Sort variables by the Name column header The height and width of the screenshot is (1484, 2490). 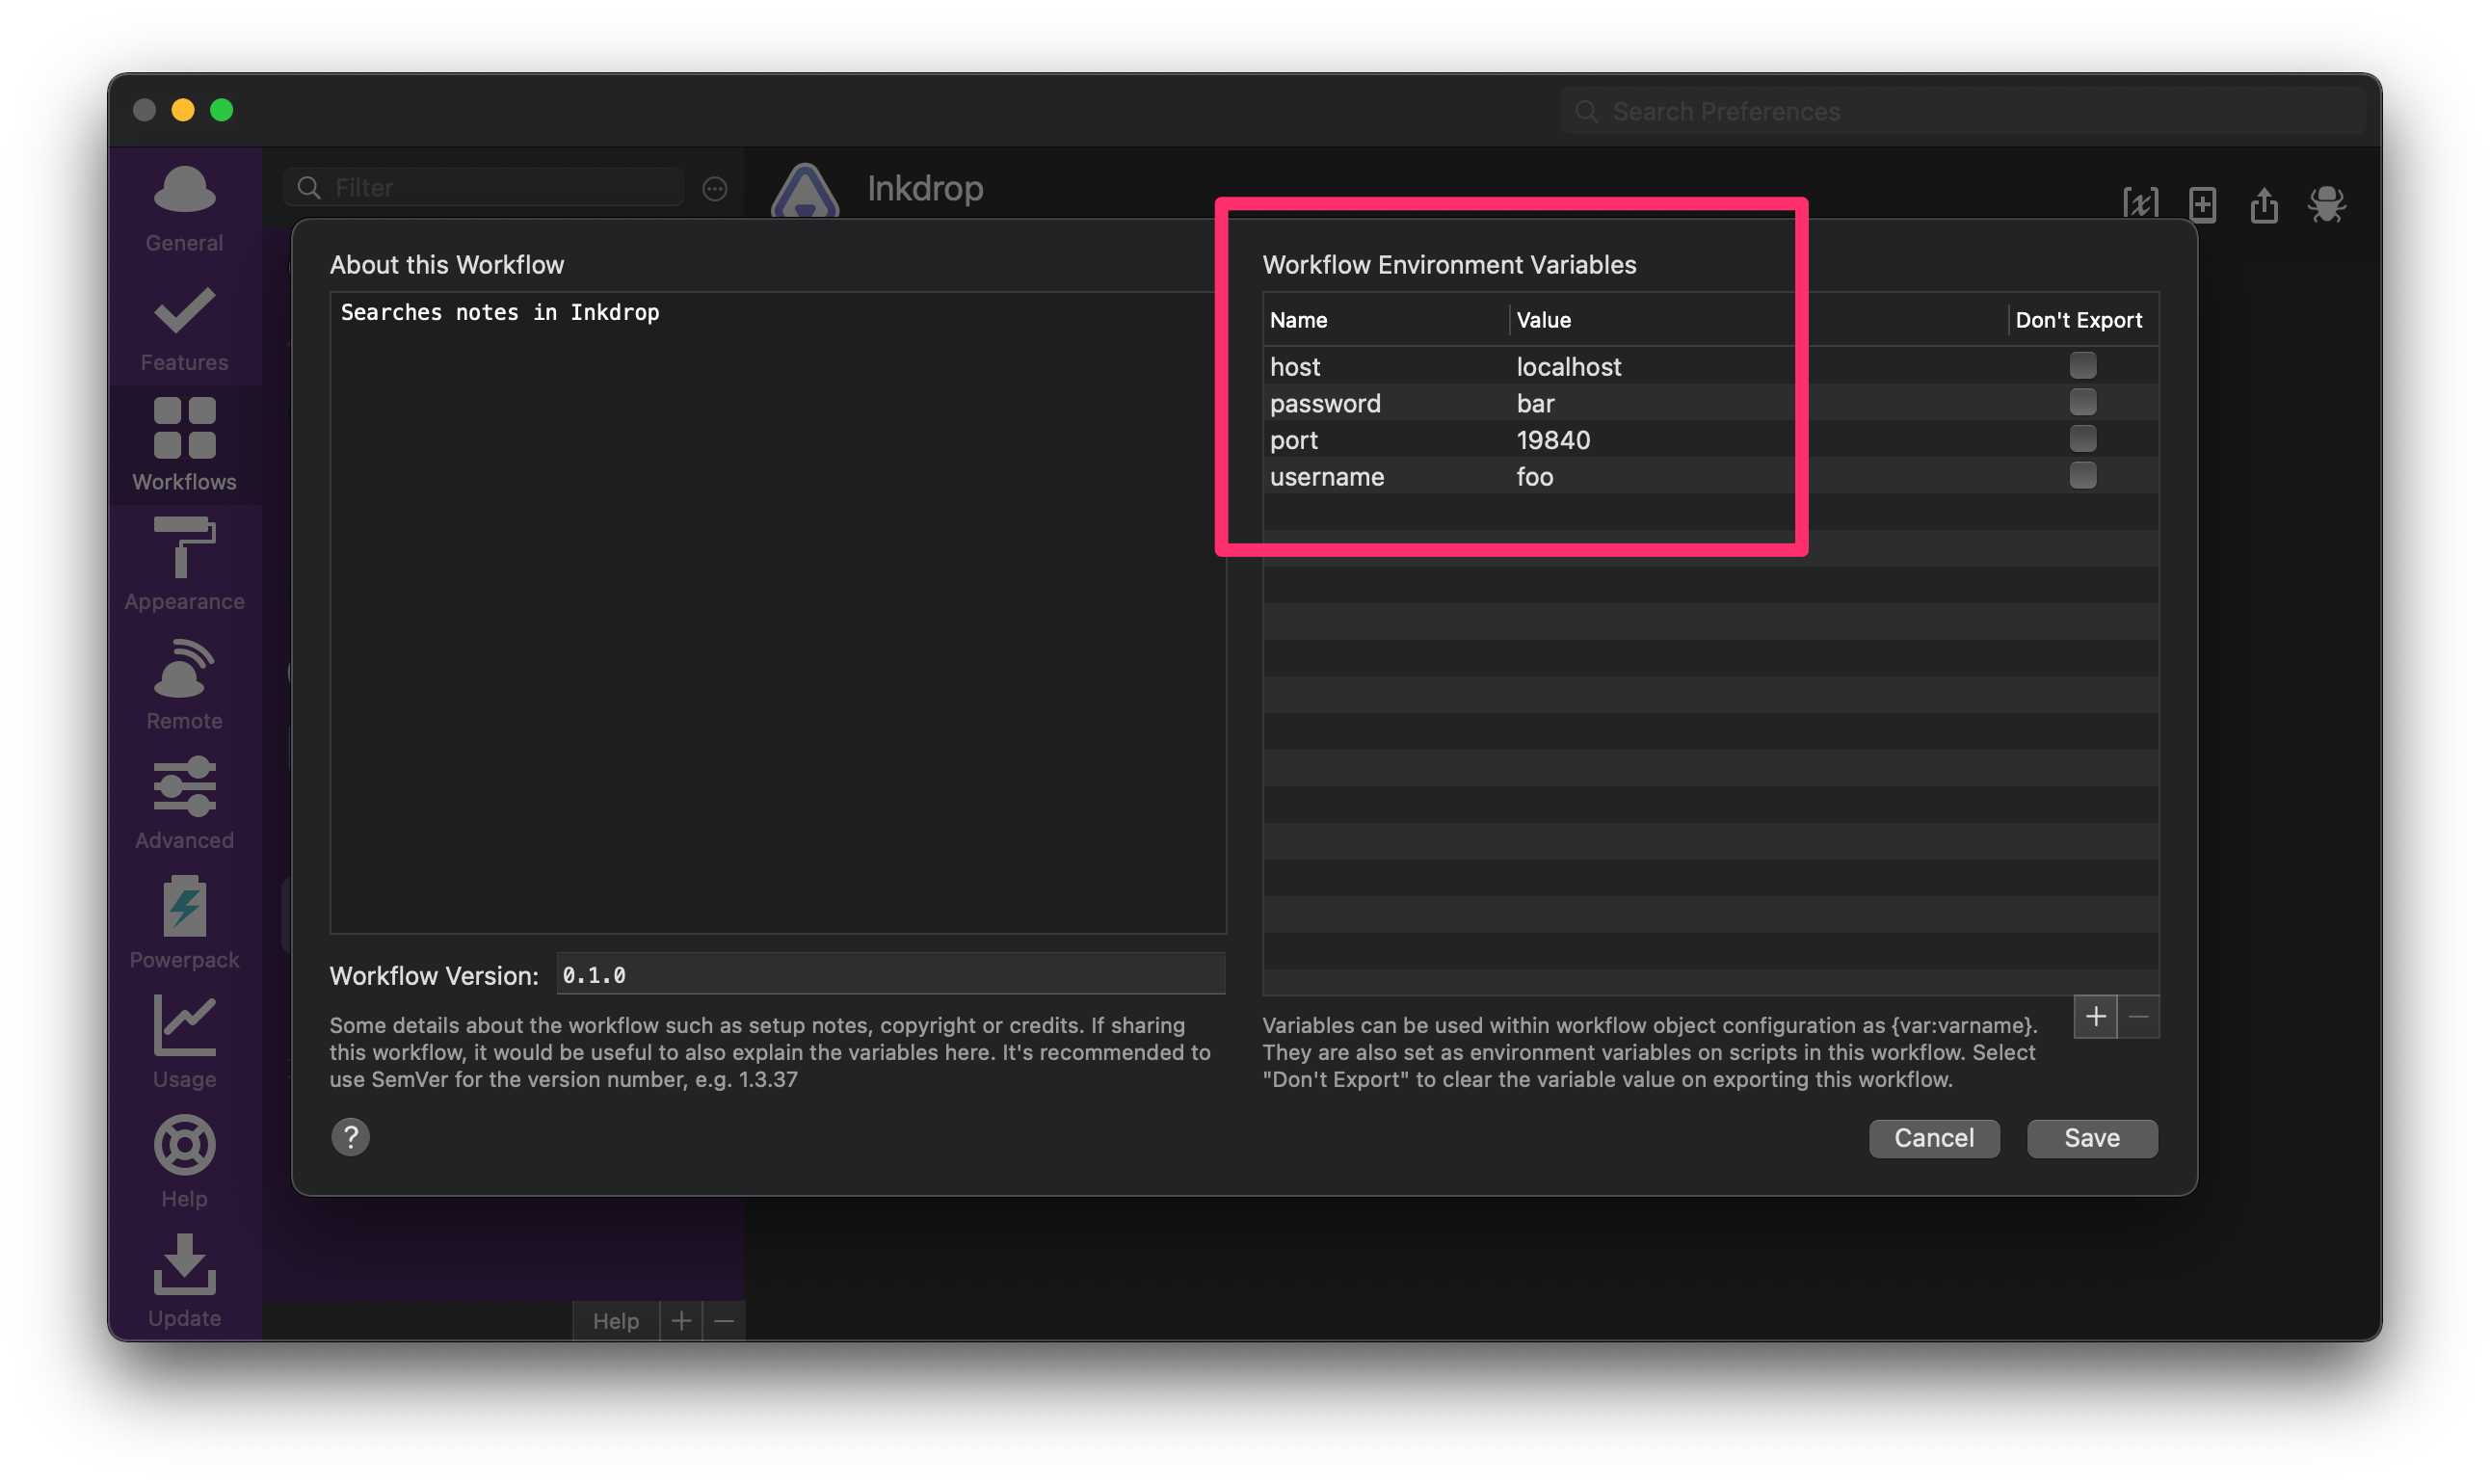pos(1298,320)
